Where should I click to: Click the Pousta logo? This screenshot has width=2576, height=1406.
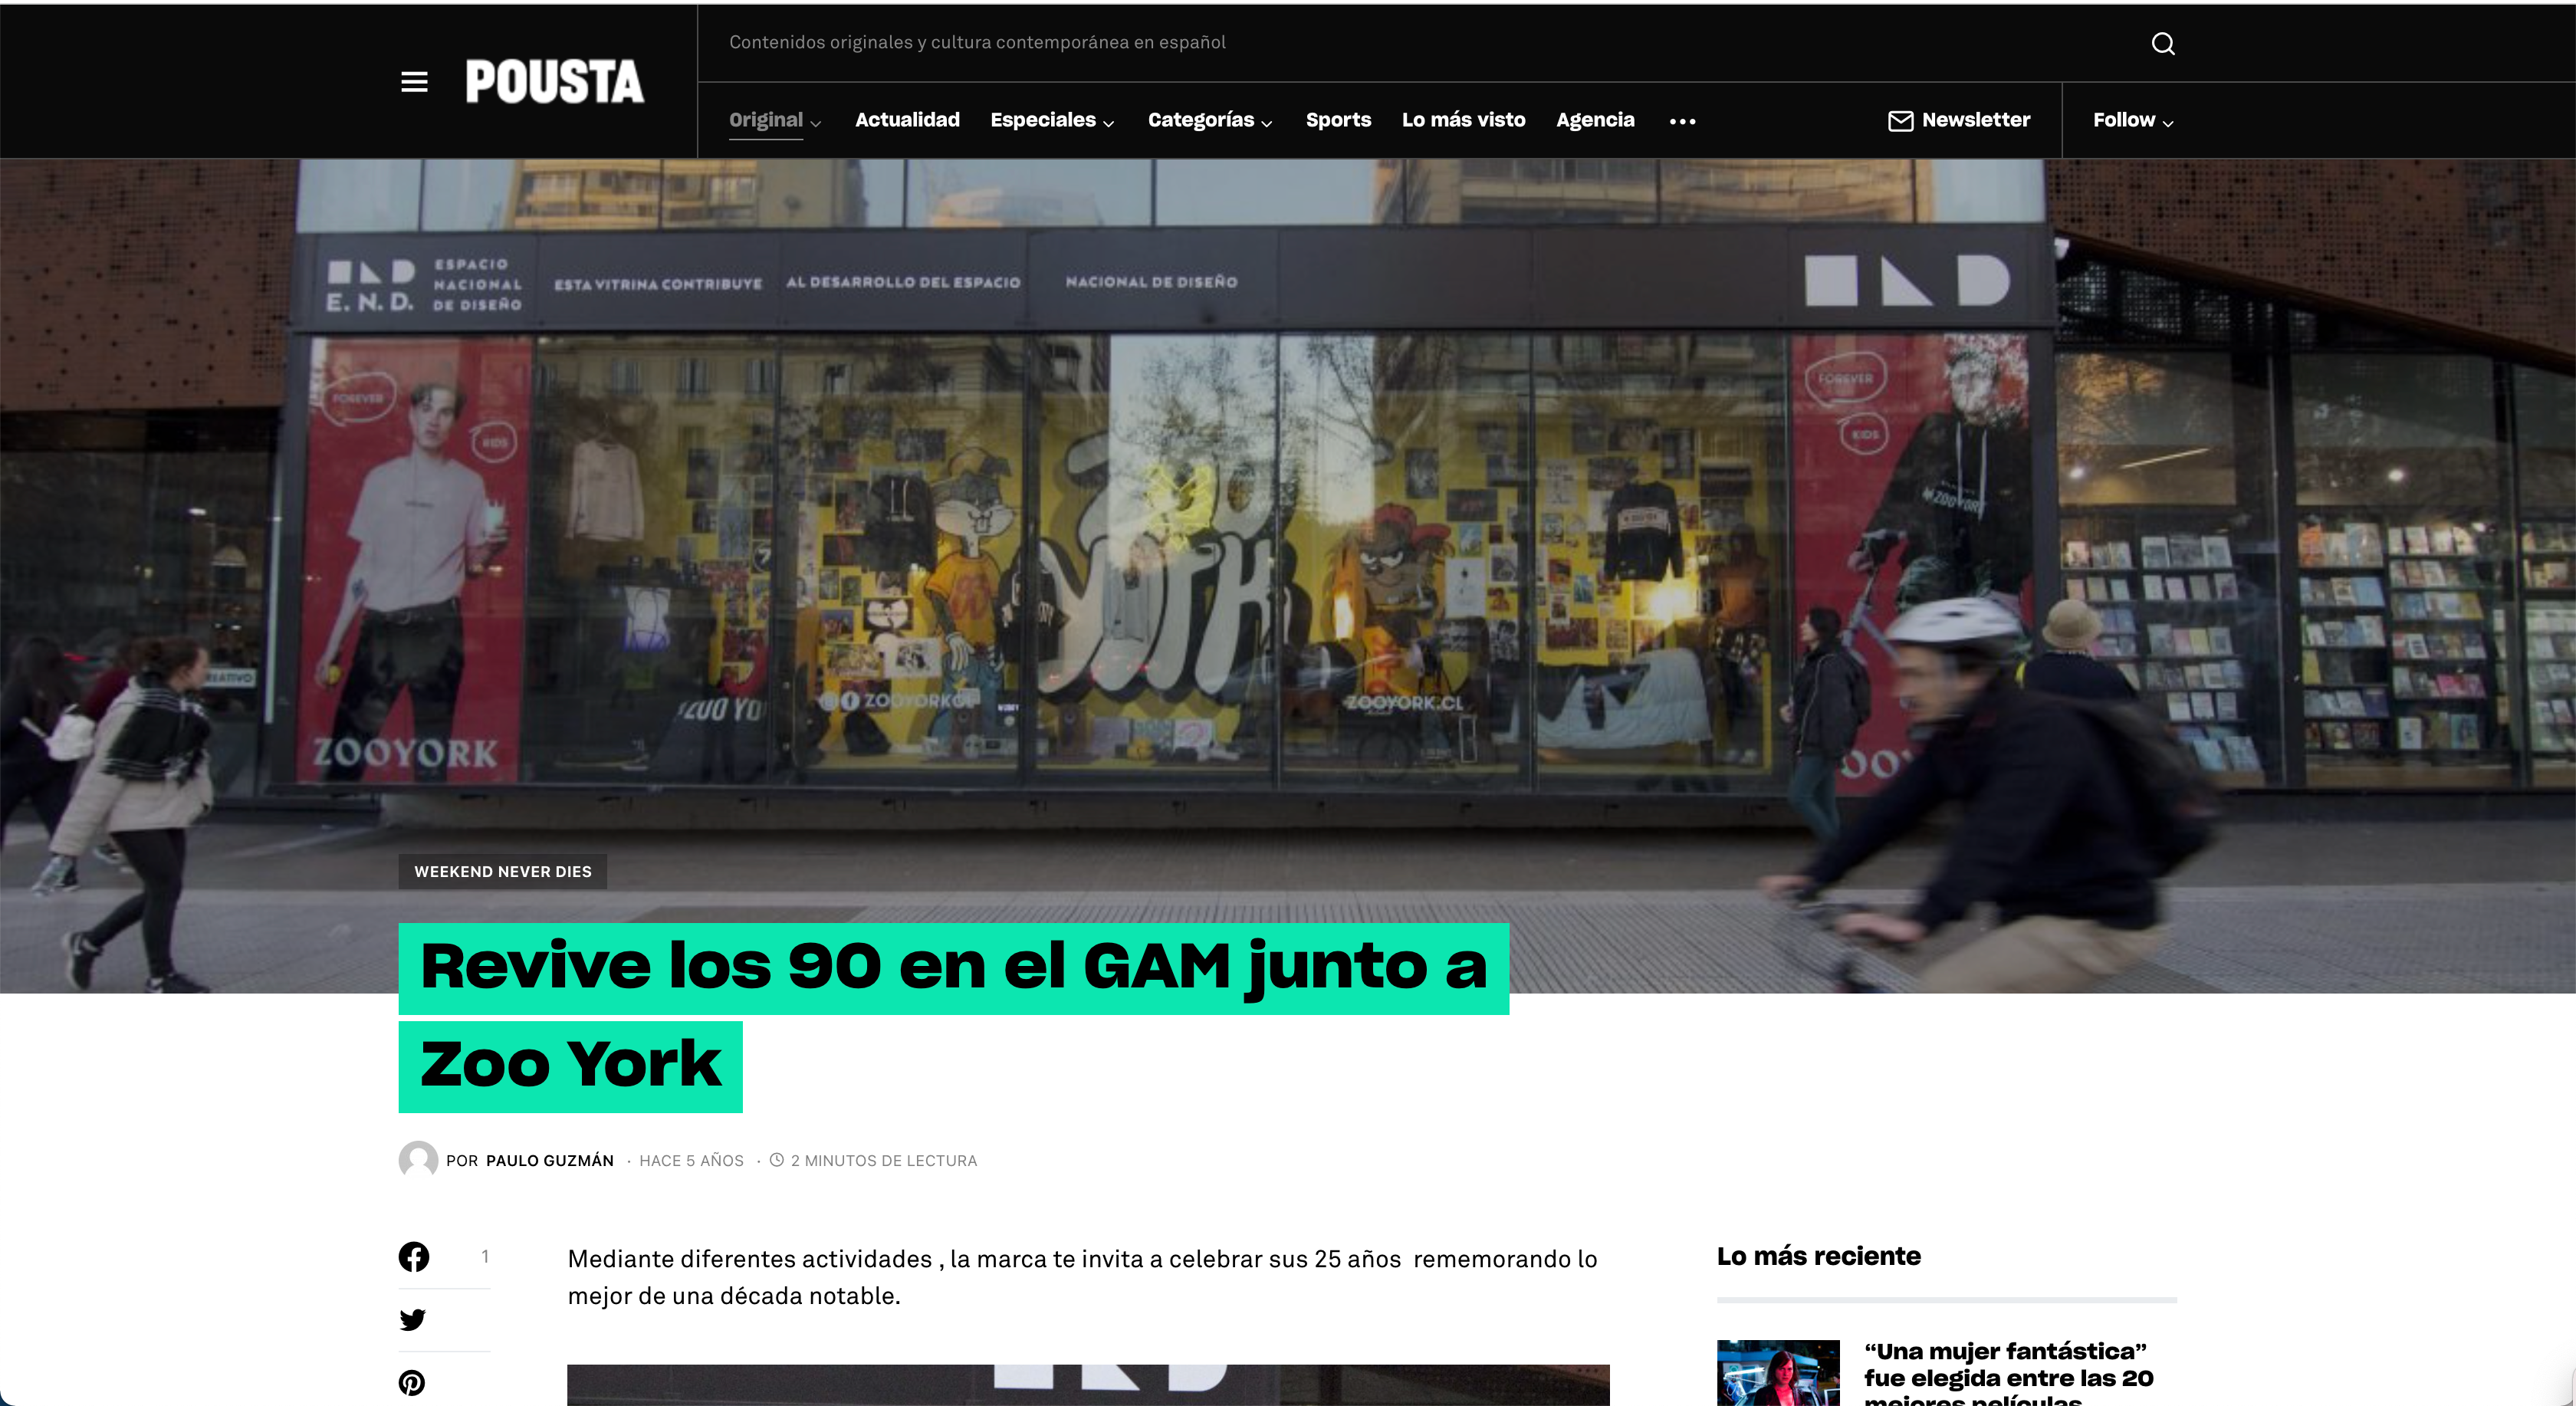coord(554,82)
